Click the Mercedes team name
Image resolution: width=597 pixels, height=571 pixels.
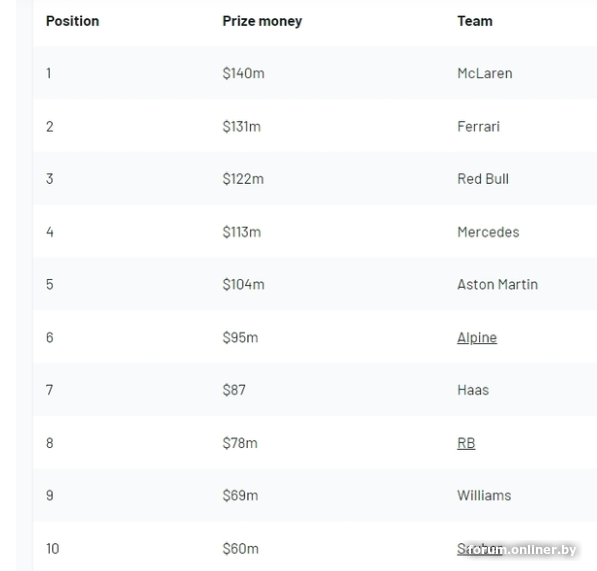pos(488,232)
